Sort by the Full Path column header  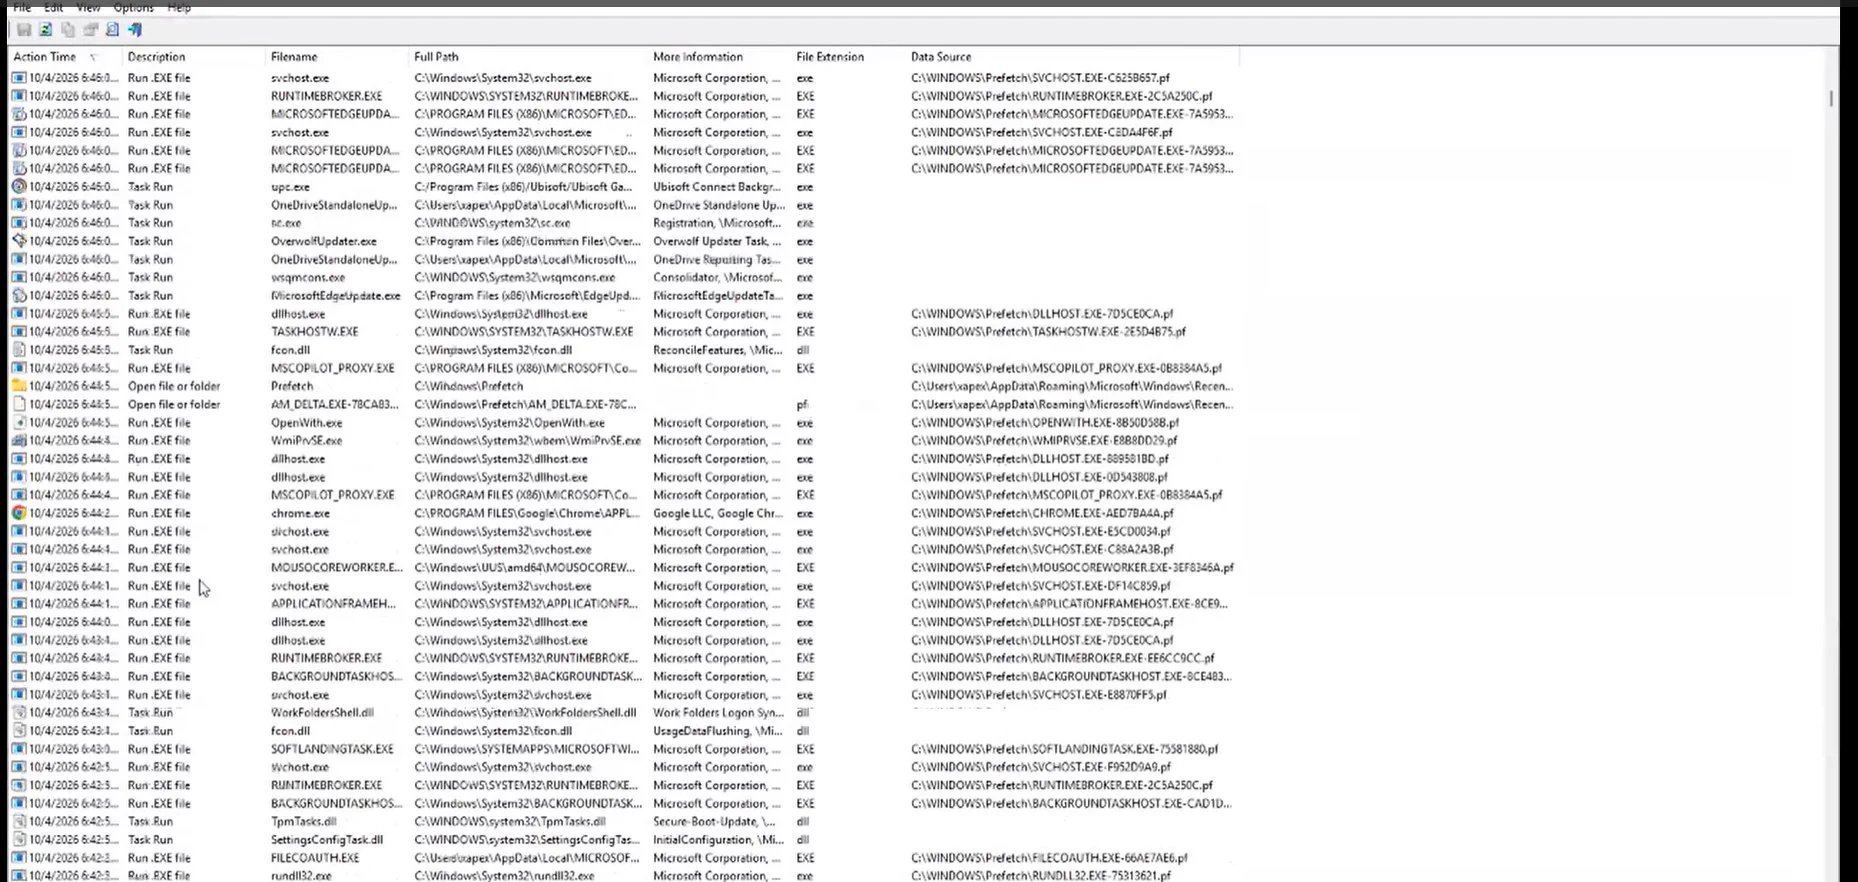[x=528, y=57]
